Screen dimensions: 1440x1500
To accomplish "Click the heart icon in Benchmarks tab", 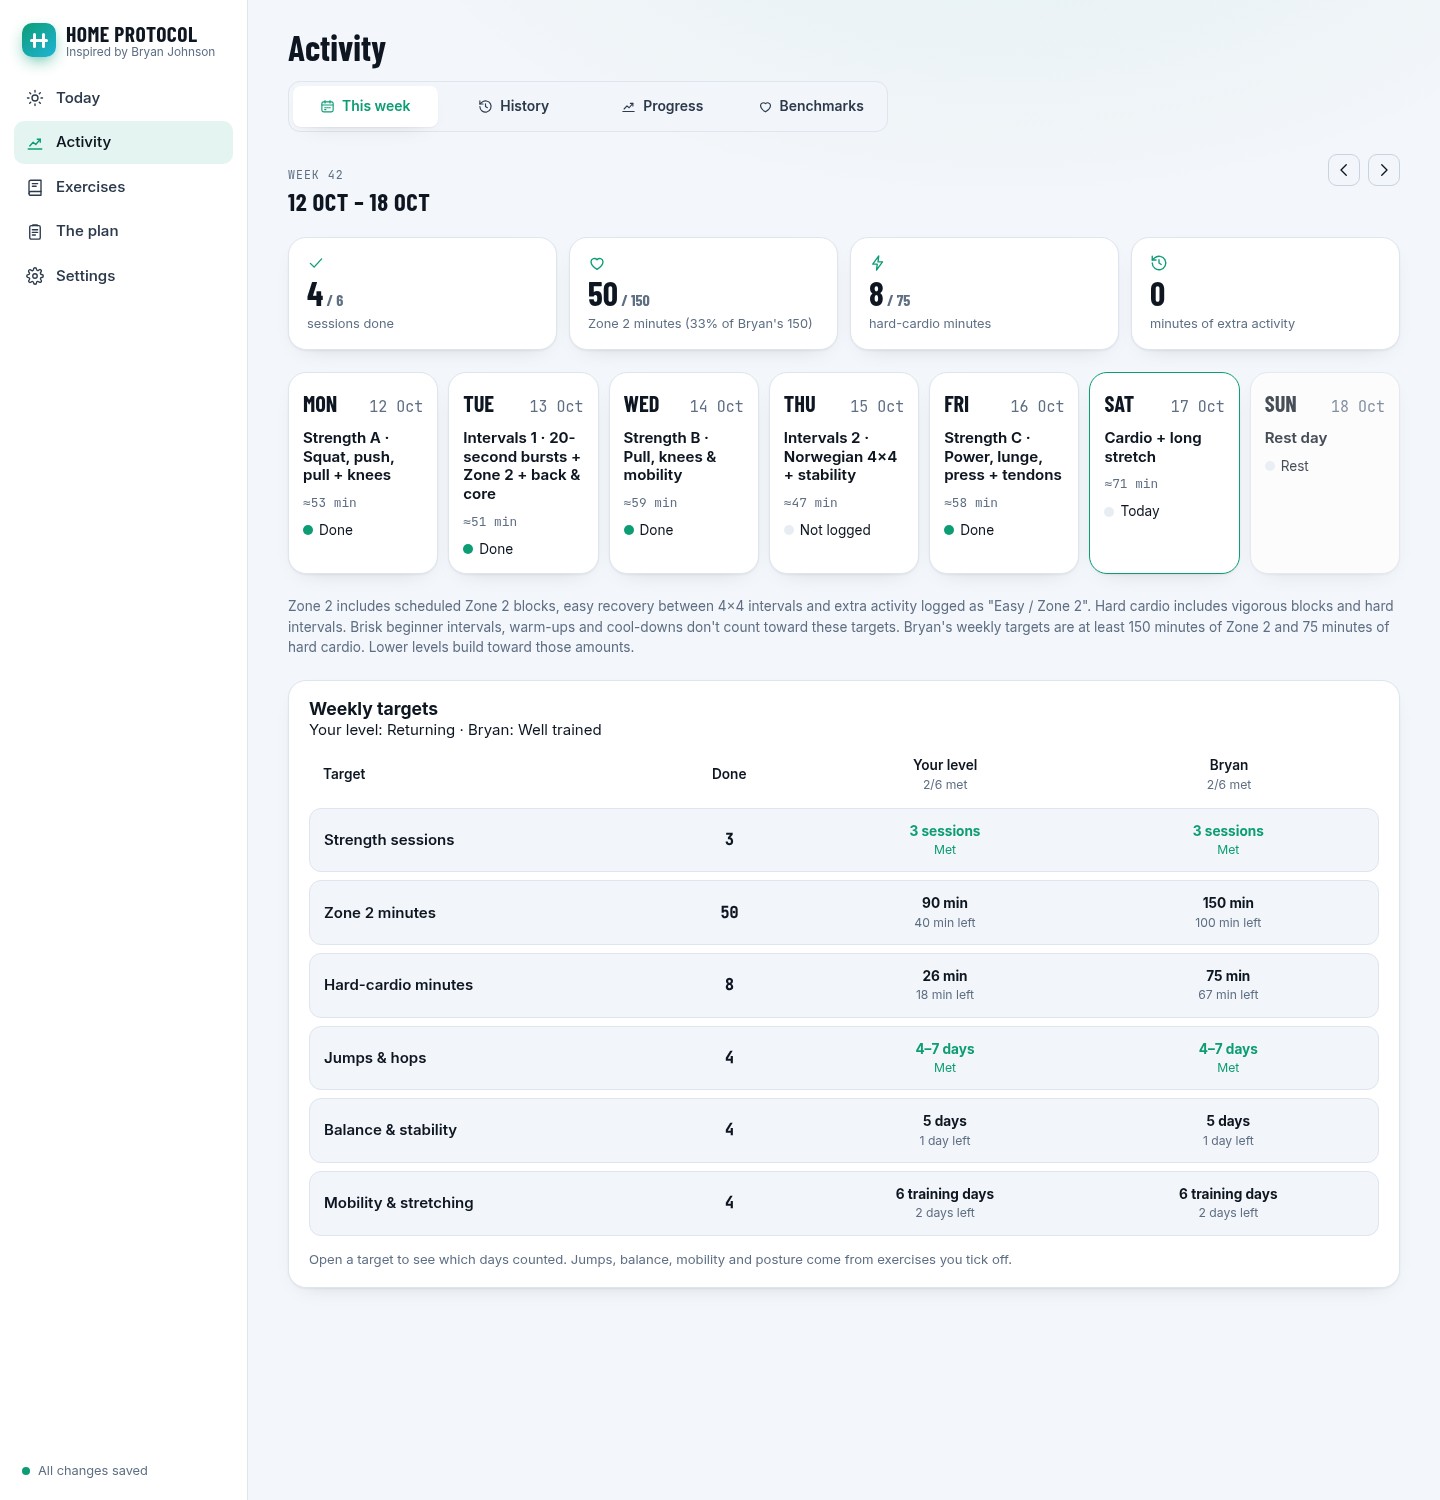I will [x=765, y=107].
